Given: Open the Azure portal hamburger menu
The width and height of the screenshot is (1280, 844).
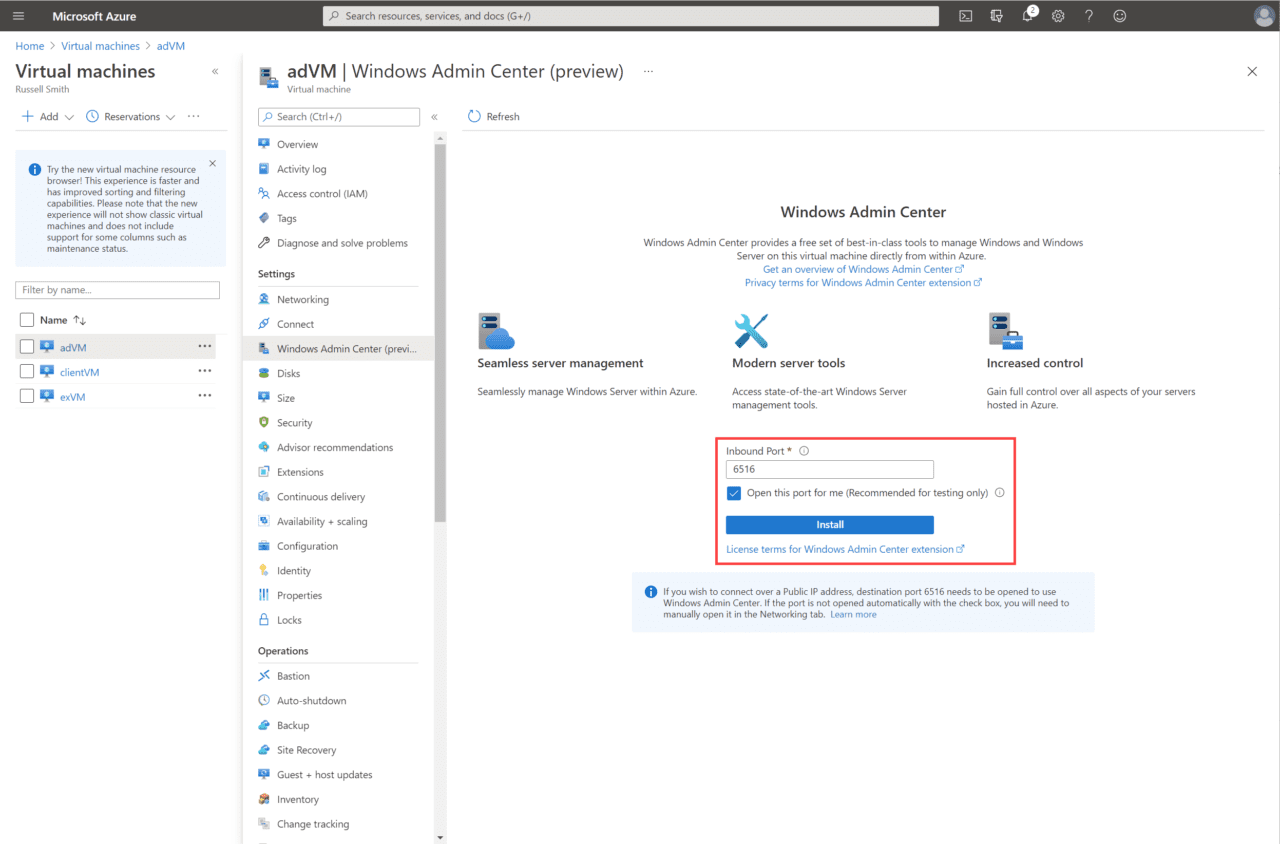Looking at the screenshot, I should coord(18,16).
